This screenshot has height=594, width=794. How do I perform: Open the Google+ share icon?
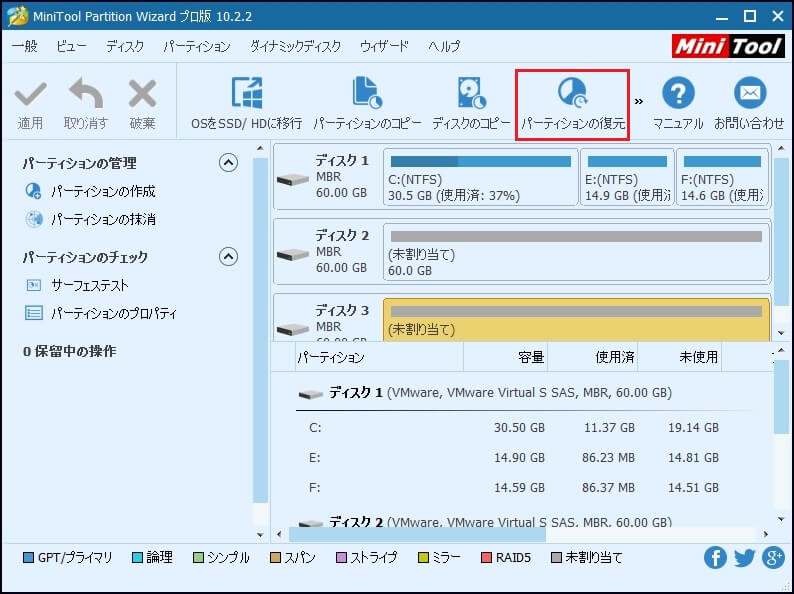pyautogui.click(x=773, y=558)
